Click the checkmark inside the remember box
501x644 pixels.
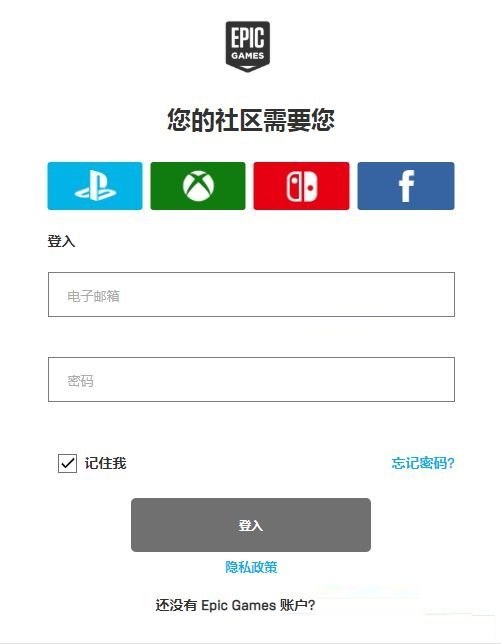click(67, 463)
